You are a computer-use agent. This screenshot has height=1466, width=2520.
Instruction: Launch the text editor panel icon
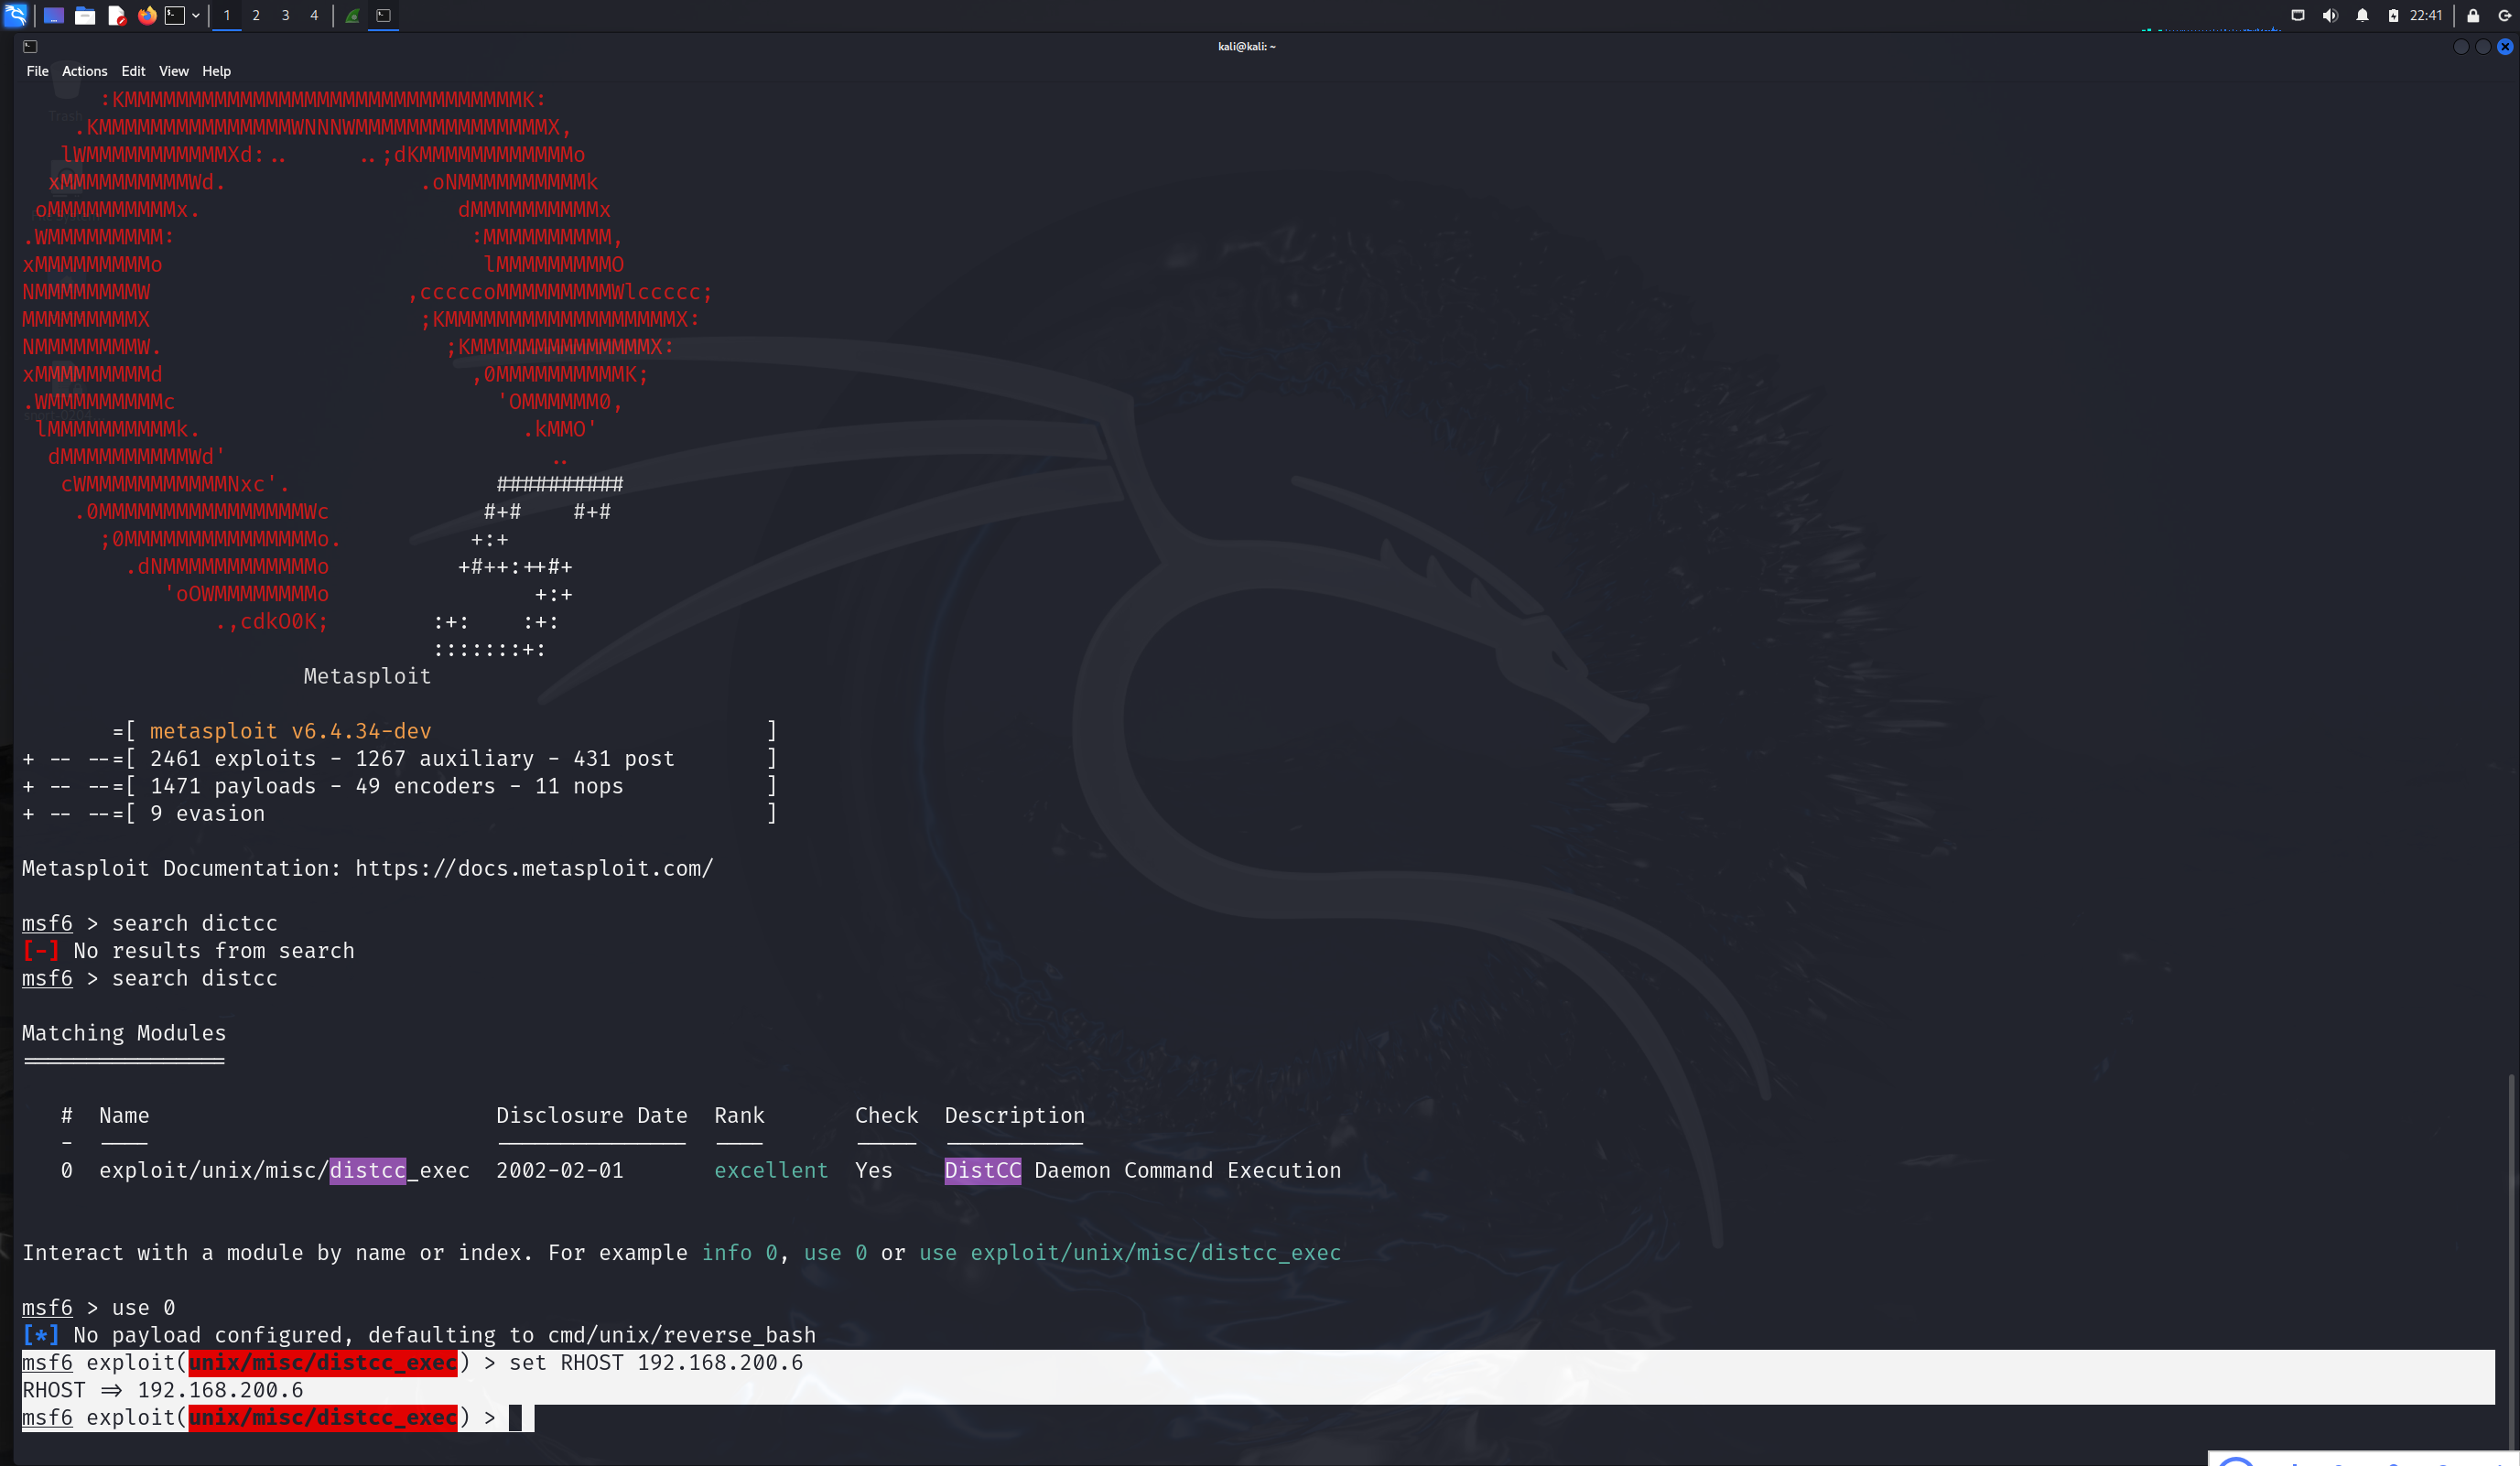point(116,15)
